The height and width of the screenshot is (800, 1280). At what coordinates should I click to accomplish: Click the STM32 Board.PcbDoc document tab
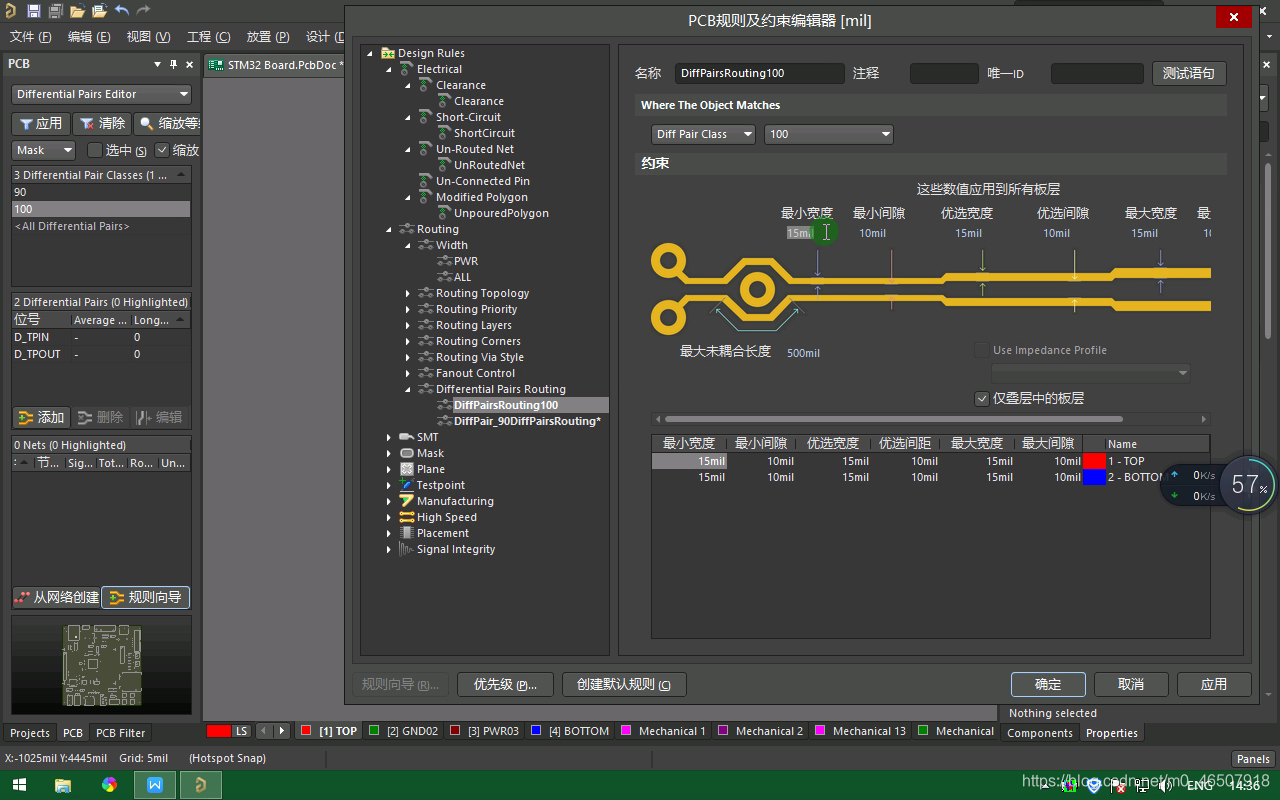pos(277,65)
